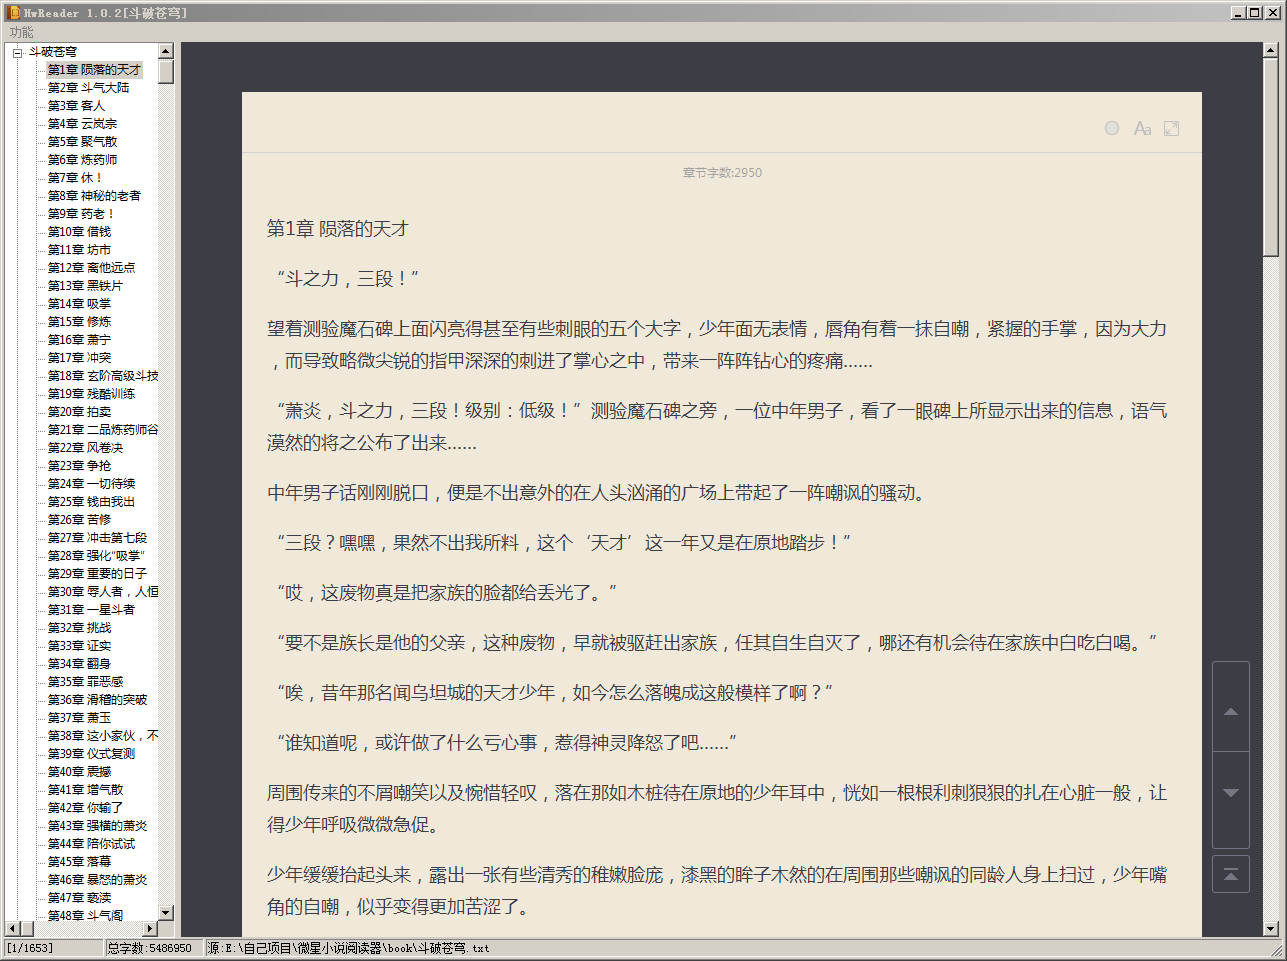Select the 斗破苍穹 book root in the tree
The height and width of the screenshot is (961, 1287).
click(52, 52)
